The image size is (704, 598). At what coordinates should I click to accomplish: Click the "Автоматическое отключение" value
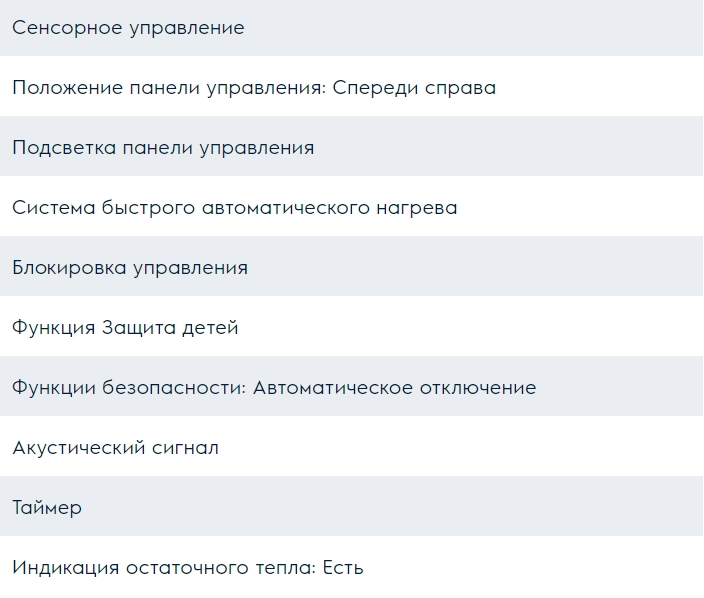click(x=394, y=388)
